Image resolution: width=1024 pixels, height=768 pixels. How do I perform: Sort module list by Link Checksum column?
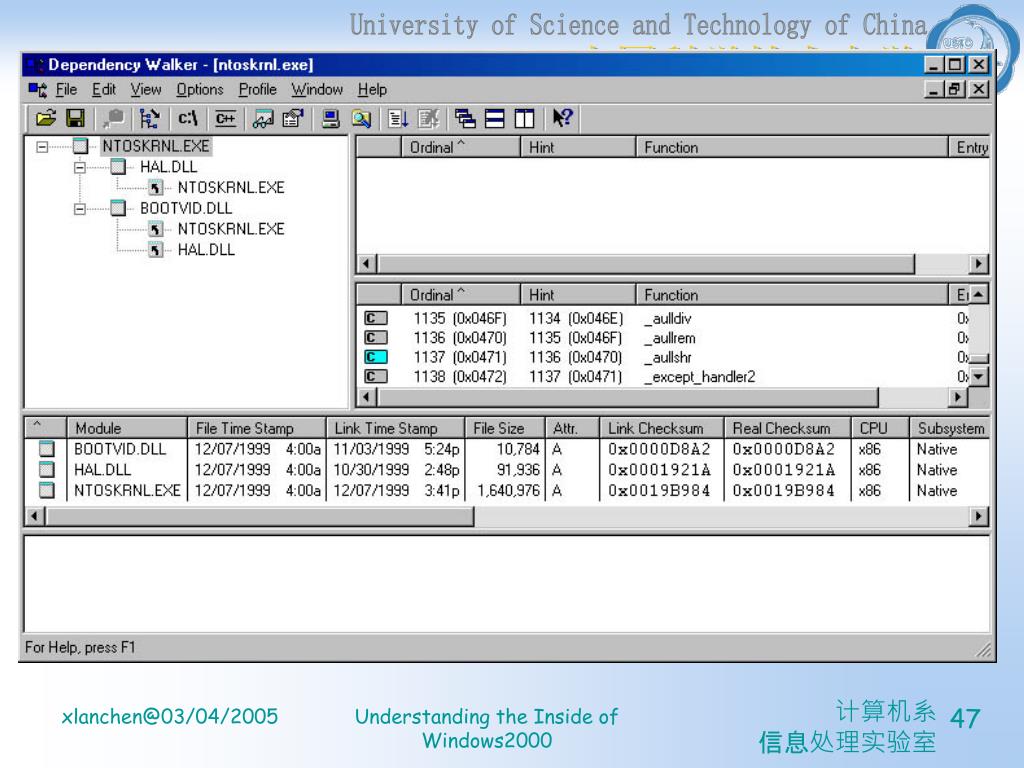pyautogui.click(x=662, y=428)
